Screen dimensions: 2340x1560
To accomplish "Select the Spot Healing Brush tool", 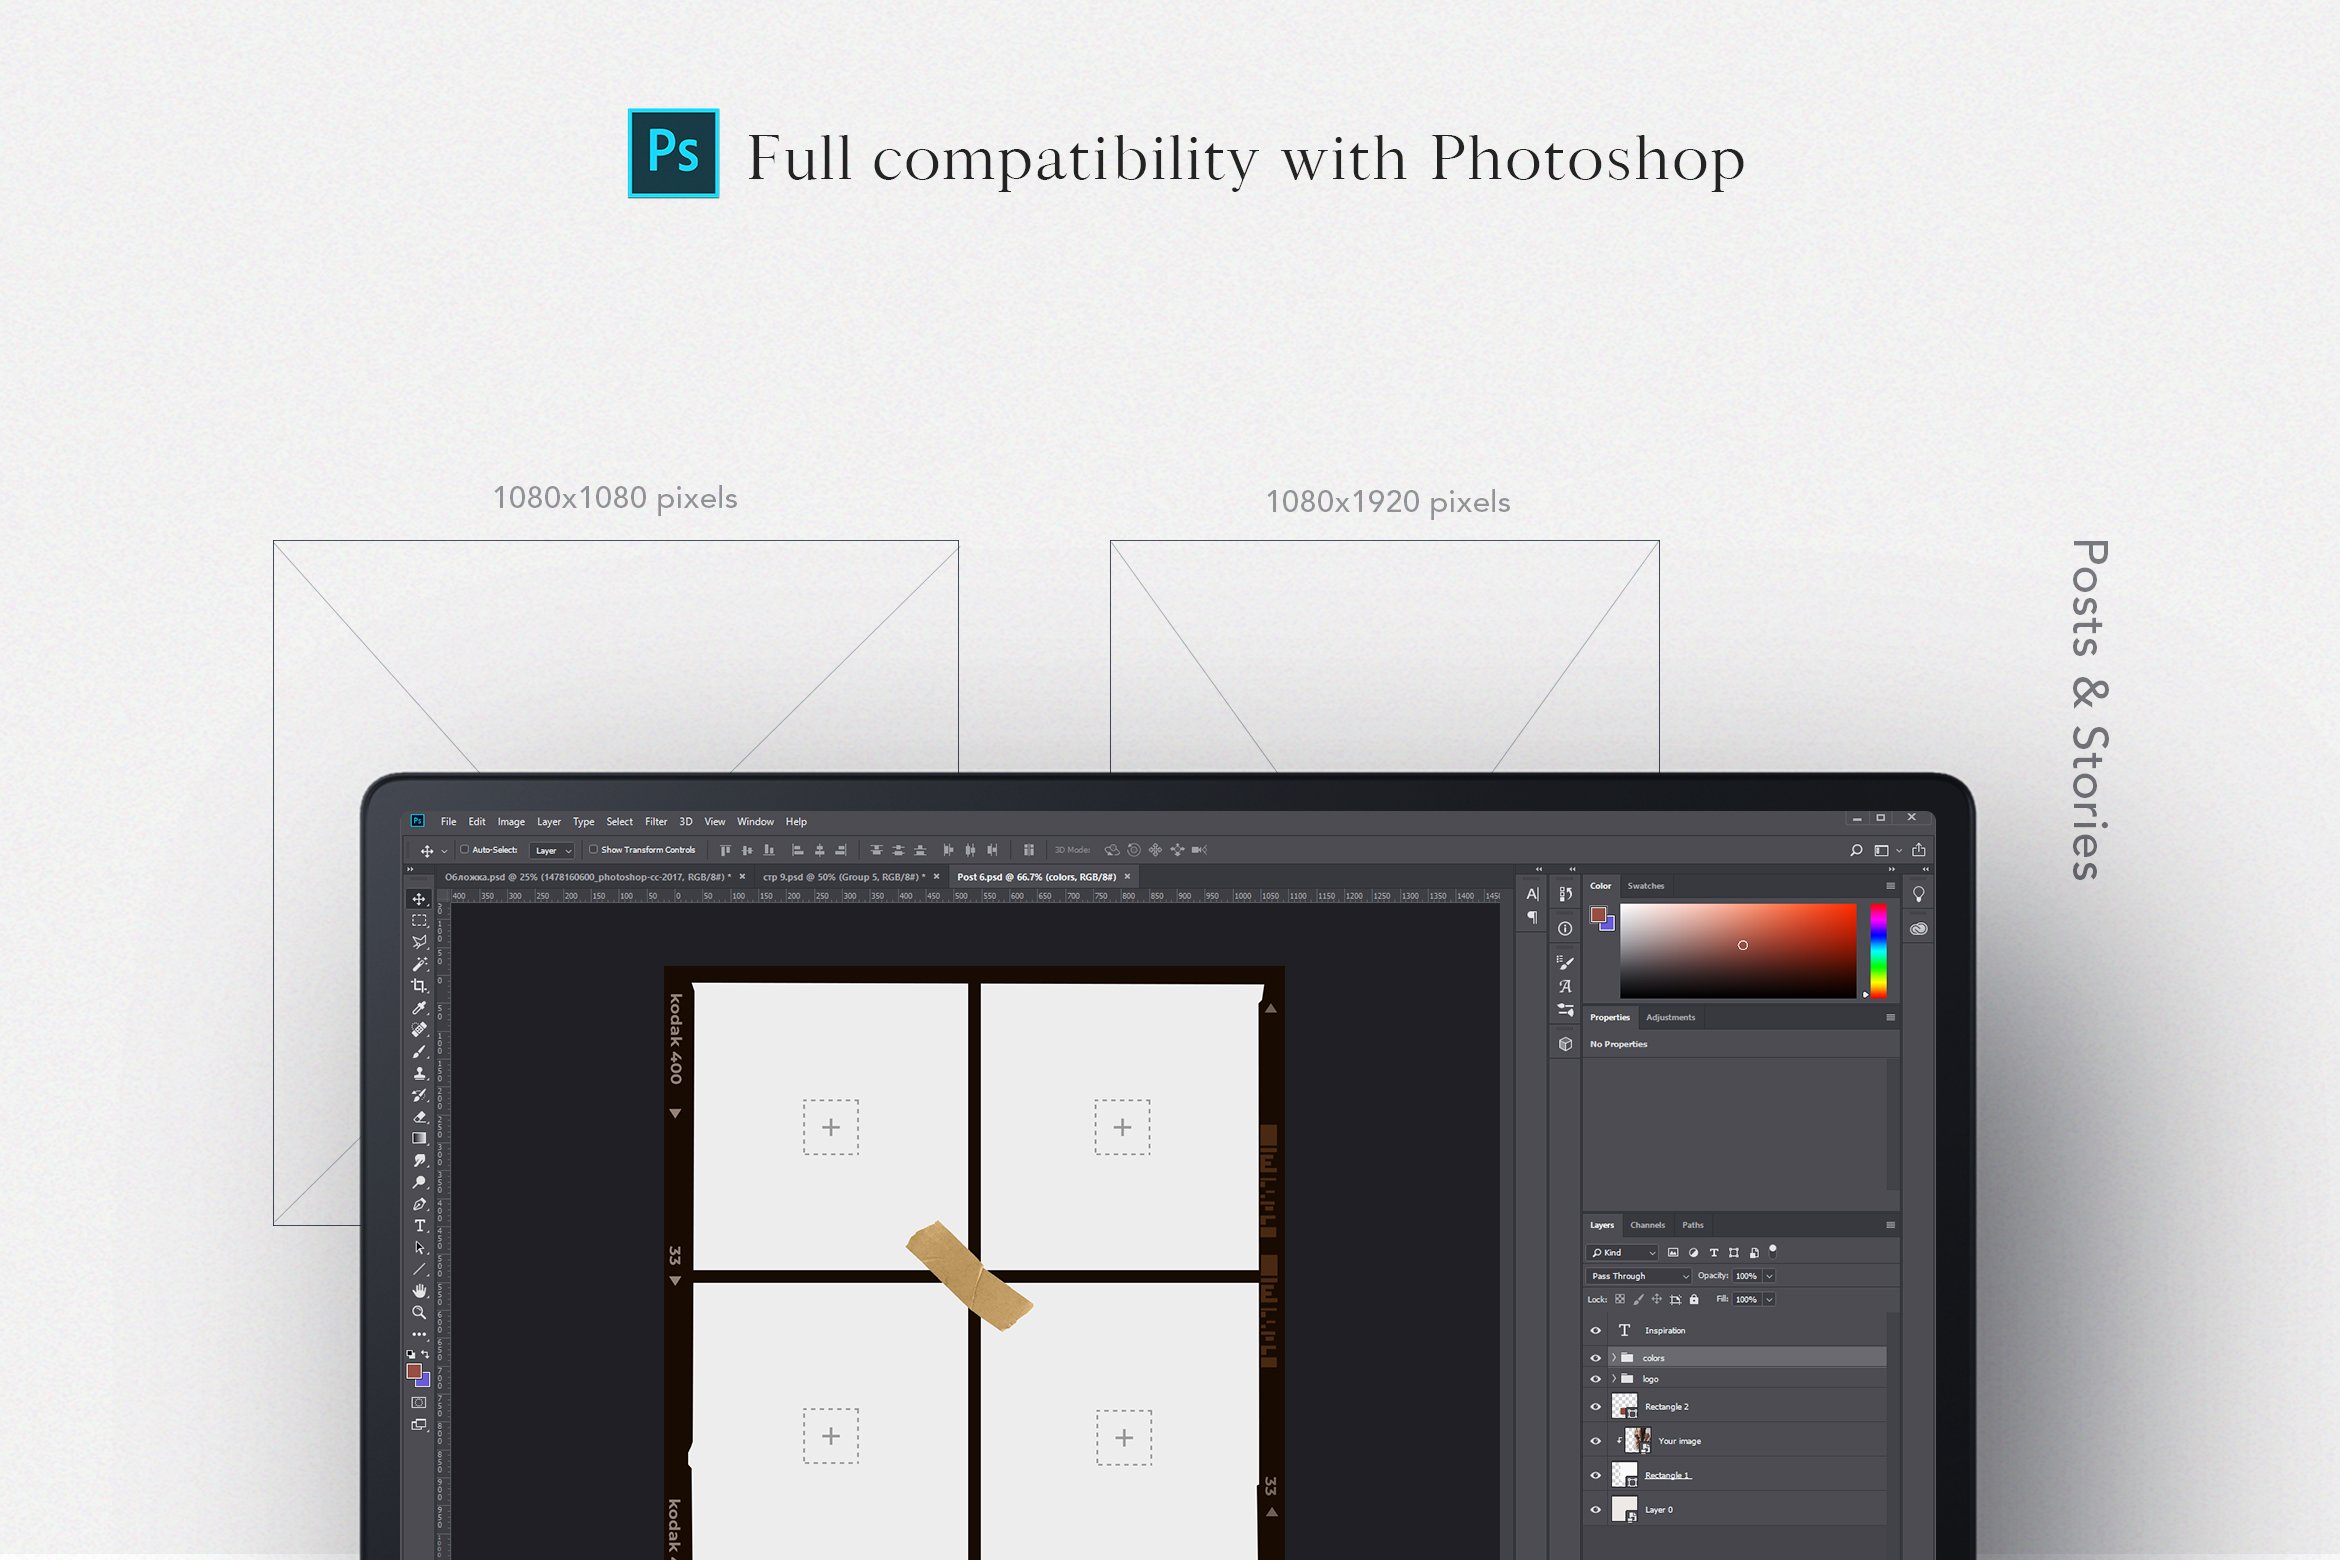I will [419, 1029].
